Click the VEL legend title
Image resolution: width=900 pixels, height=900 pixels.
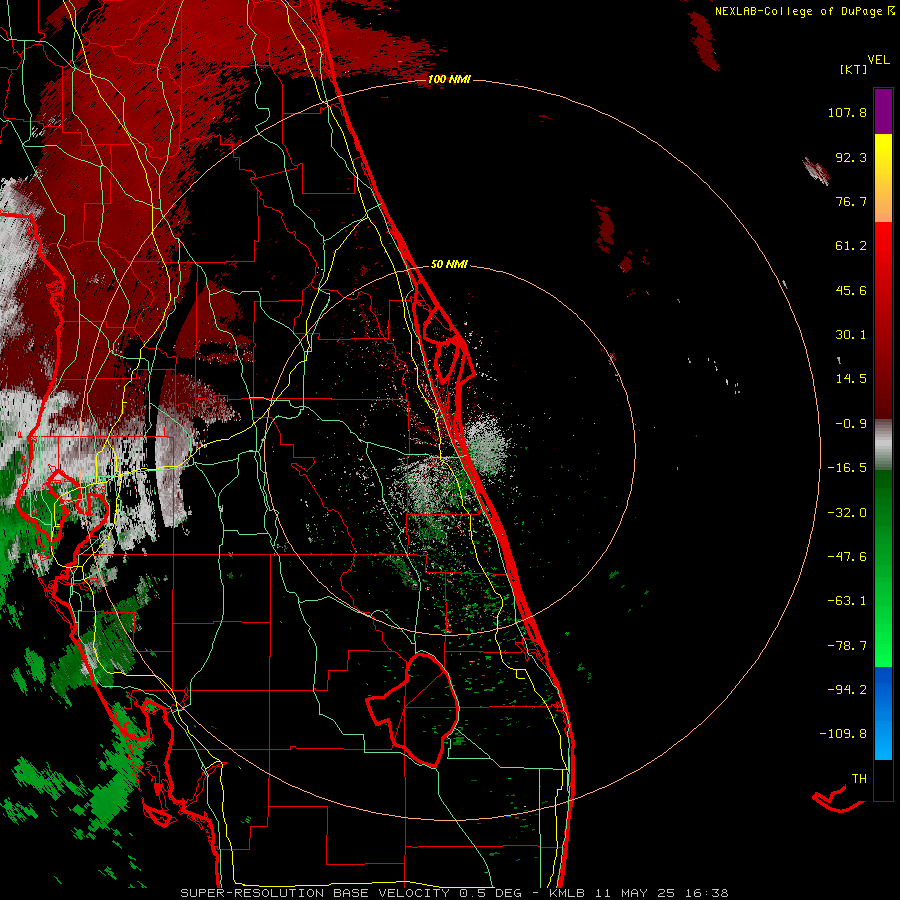[878, 60]
